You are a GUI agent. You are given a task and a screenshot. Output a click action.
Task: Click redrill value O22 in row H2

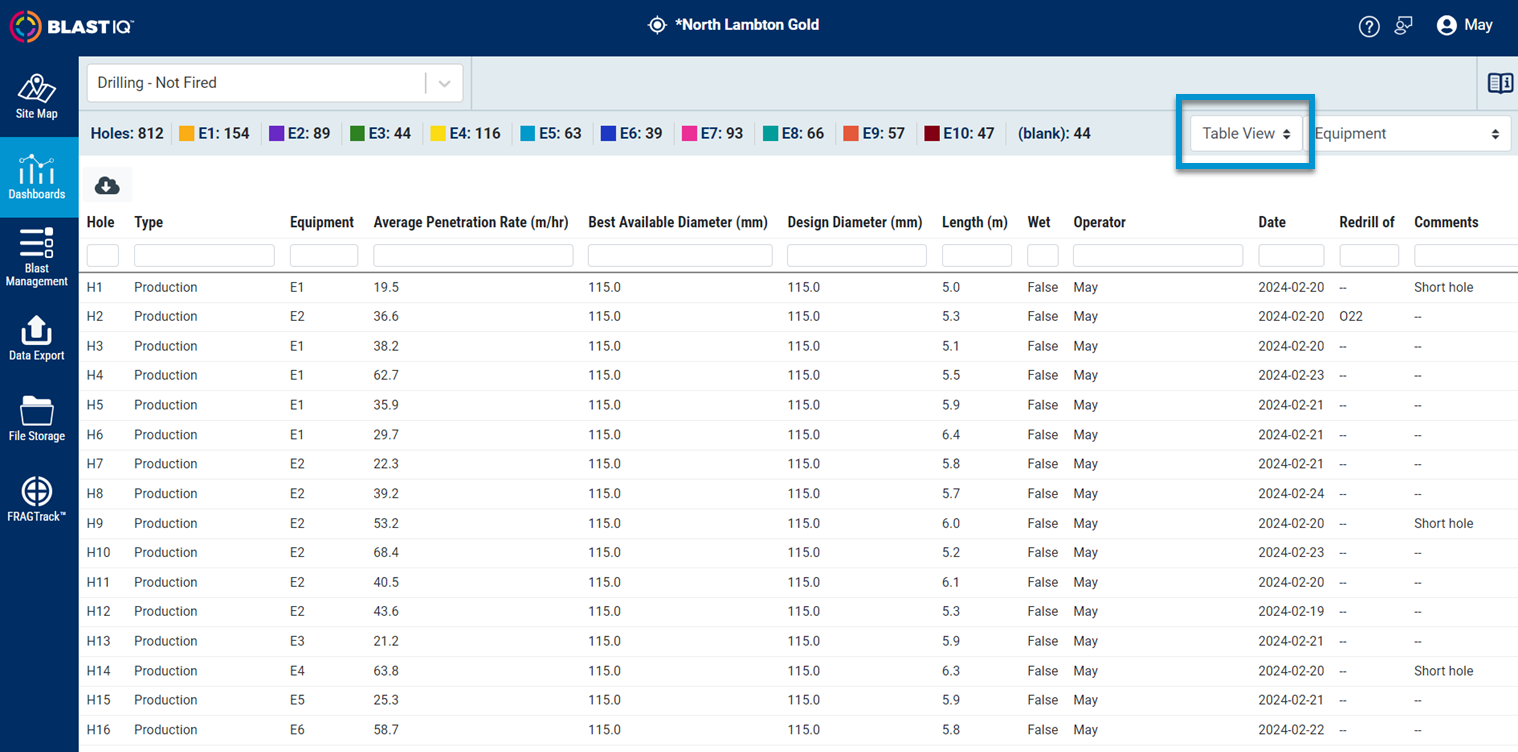point(1351,316)
